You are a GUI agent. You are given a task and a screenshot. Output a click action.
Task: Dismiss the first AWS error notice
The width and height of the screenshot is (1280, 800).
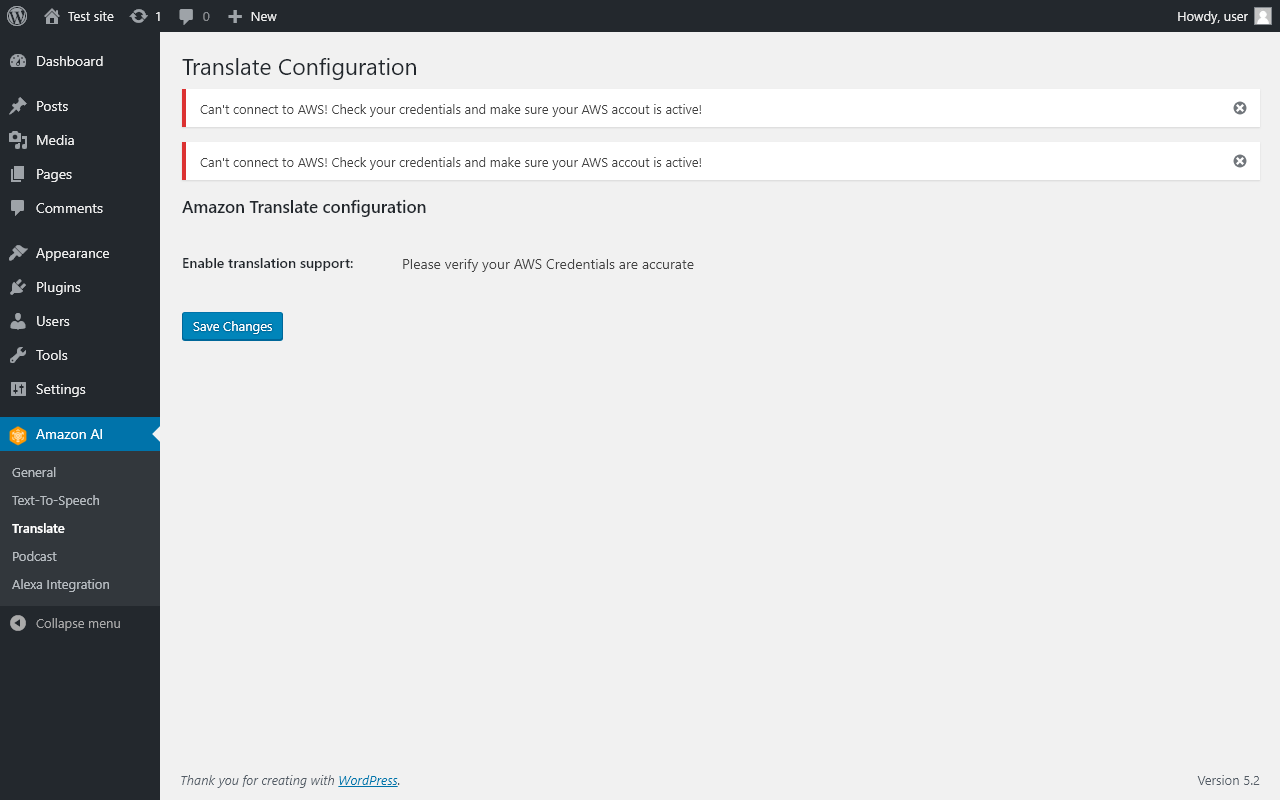tap(1240, 108)
